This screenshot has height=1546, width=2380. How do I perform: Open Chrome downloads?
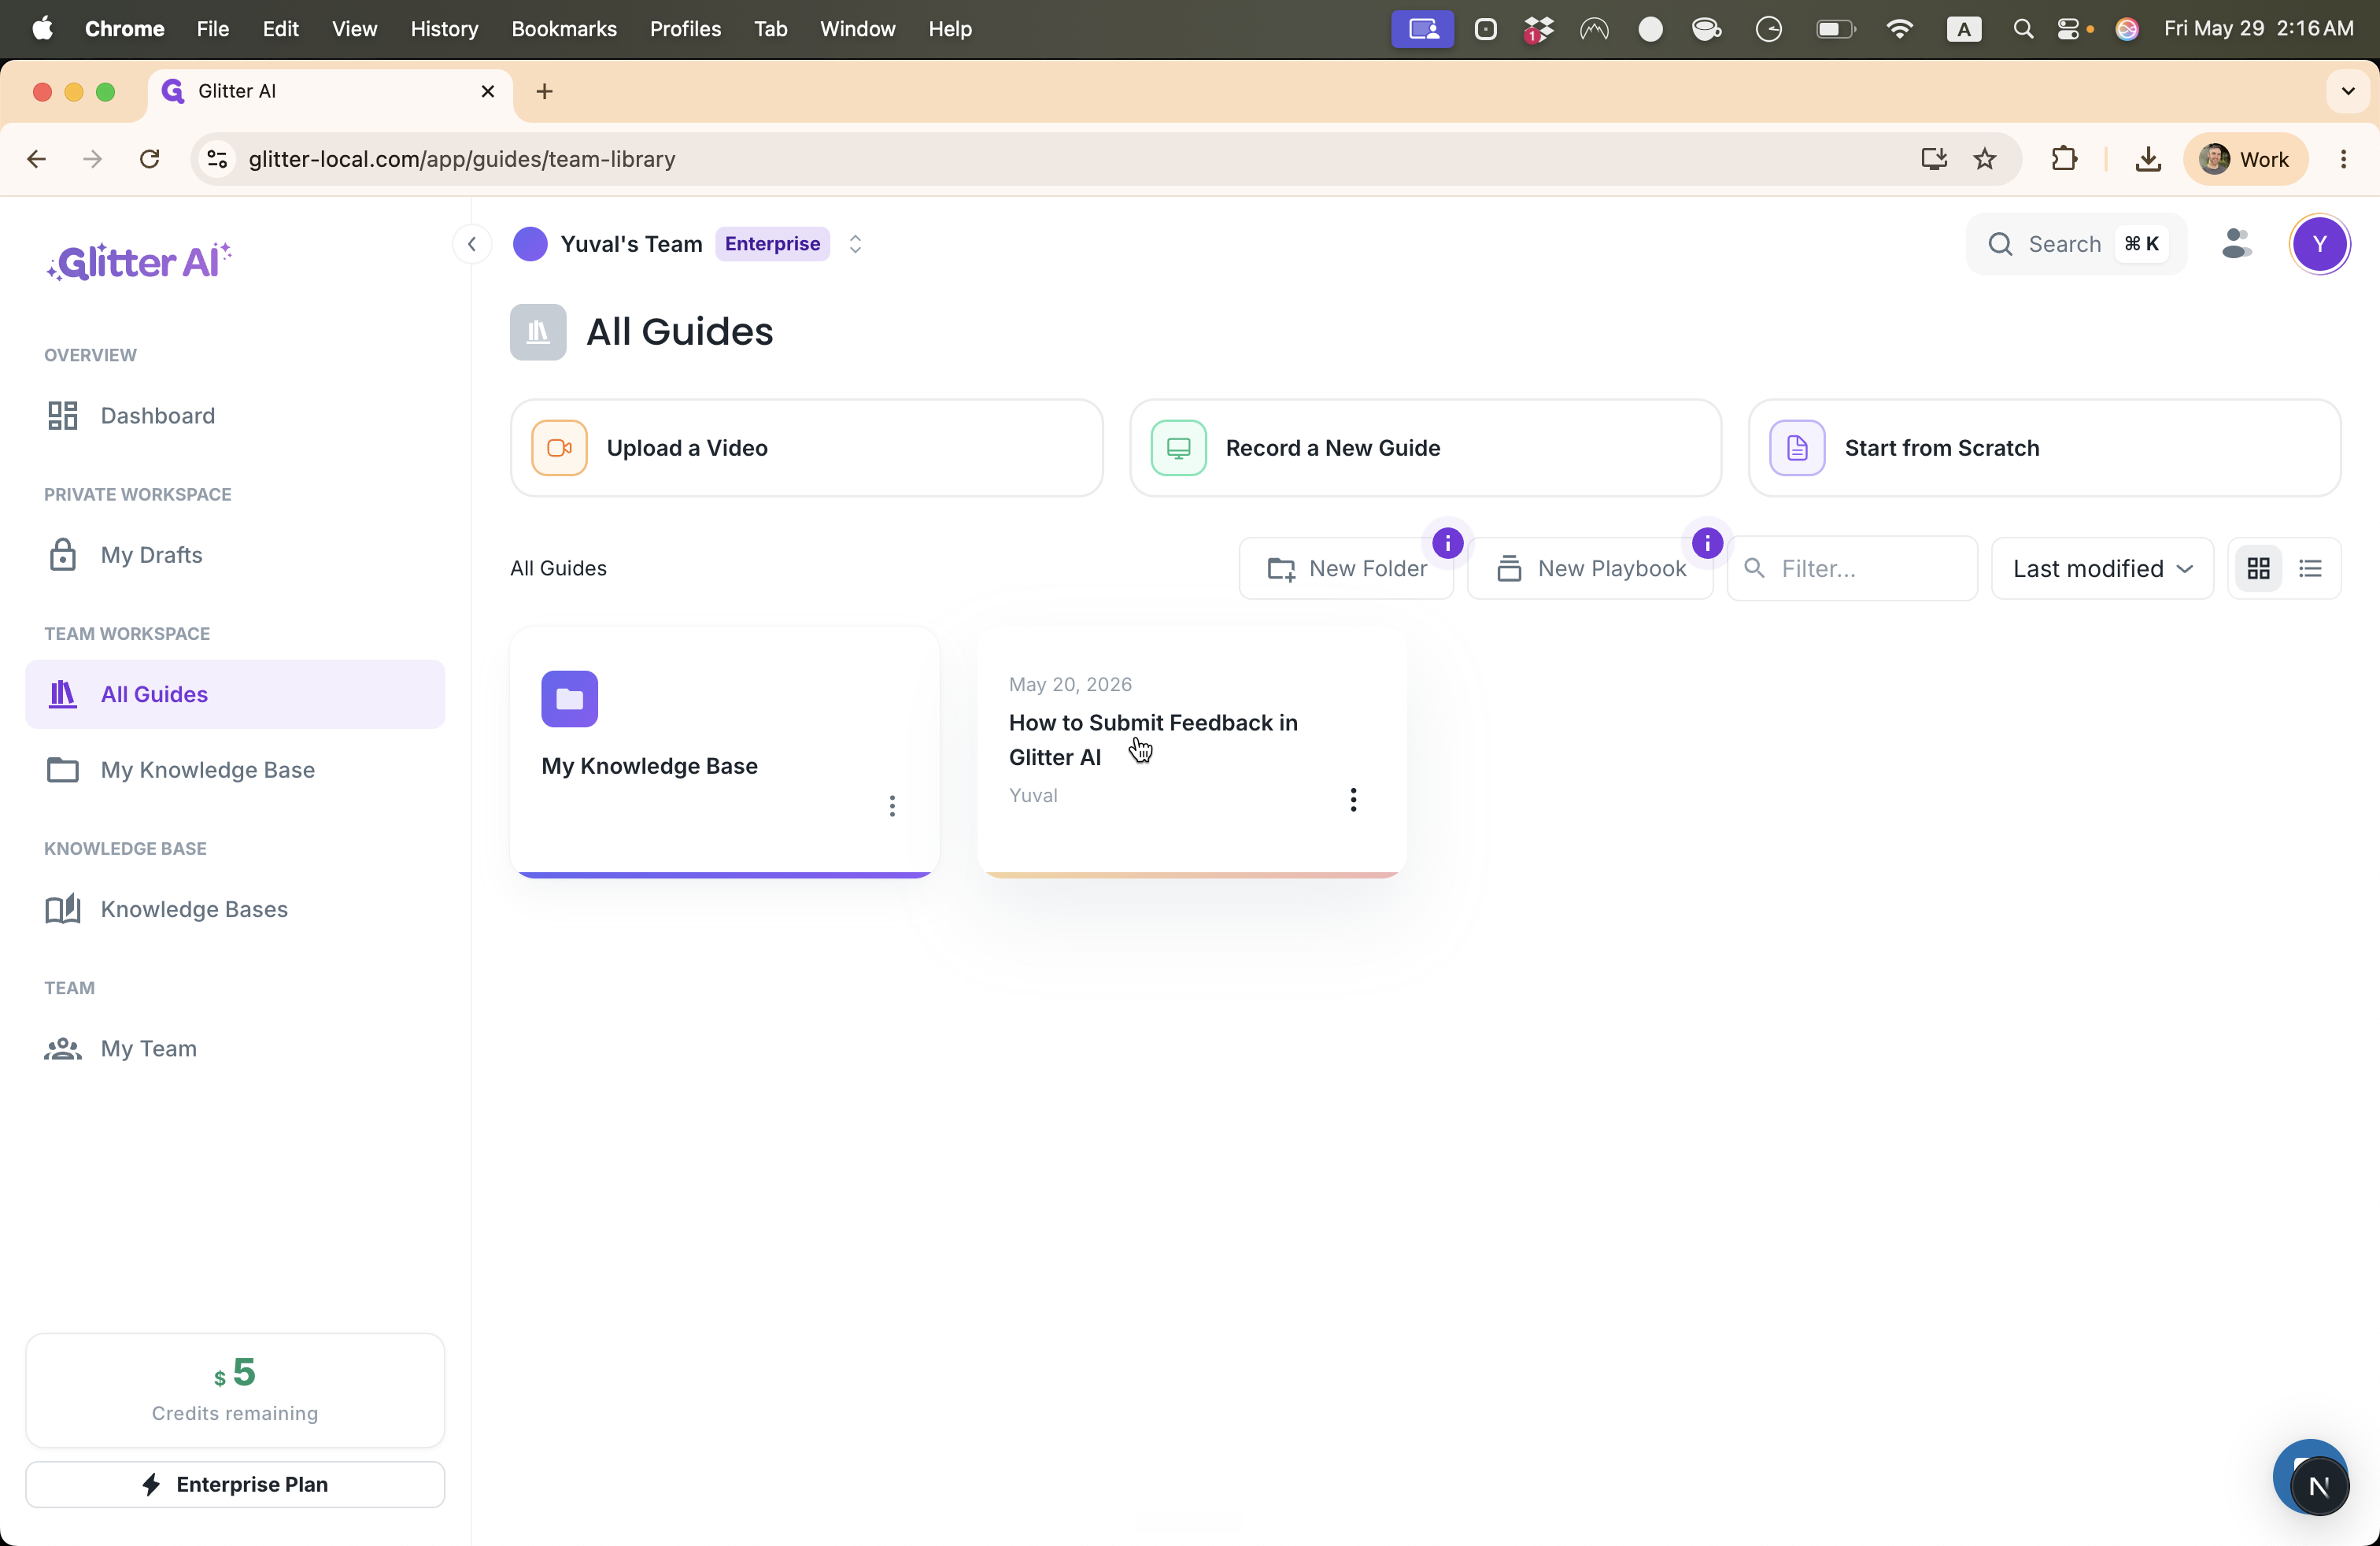[2148, 159]
